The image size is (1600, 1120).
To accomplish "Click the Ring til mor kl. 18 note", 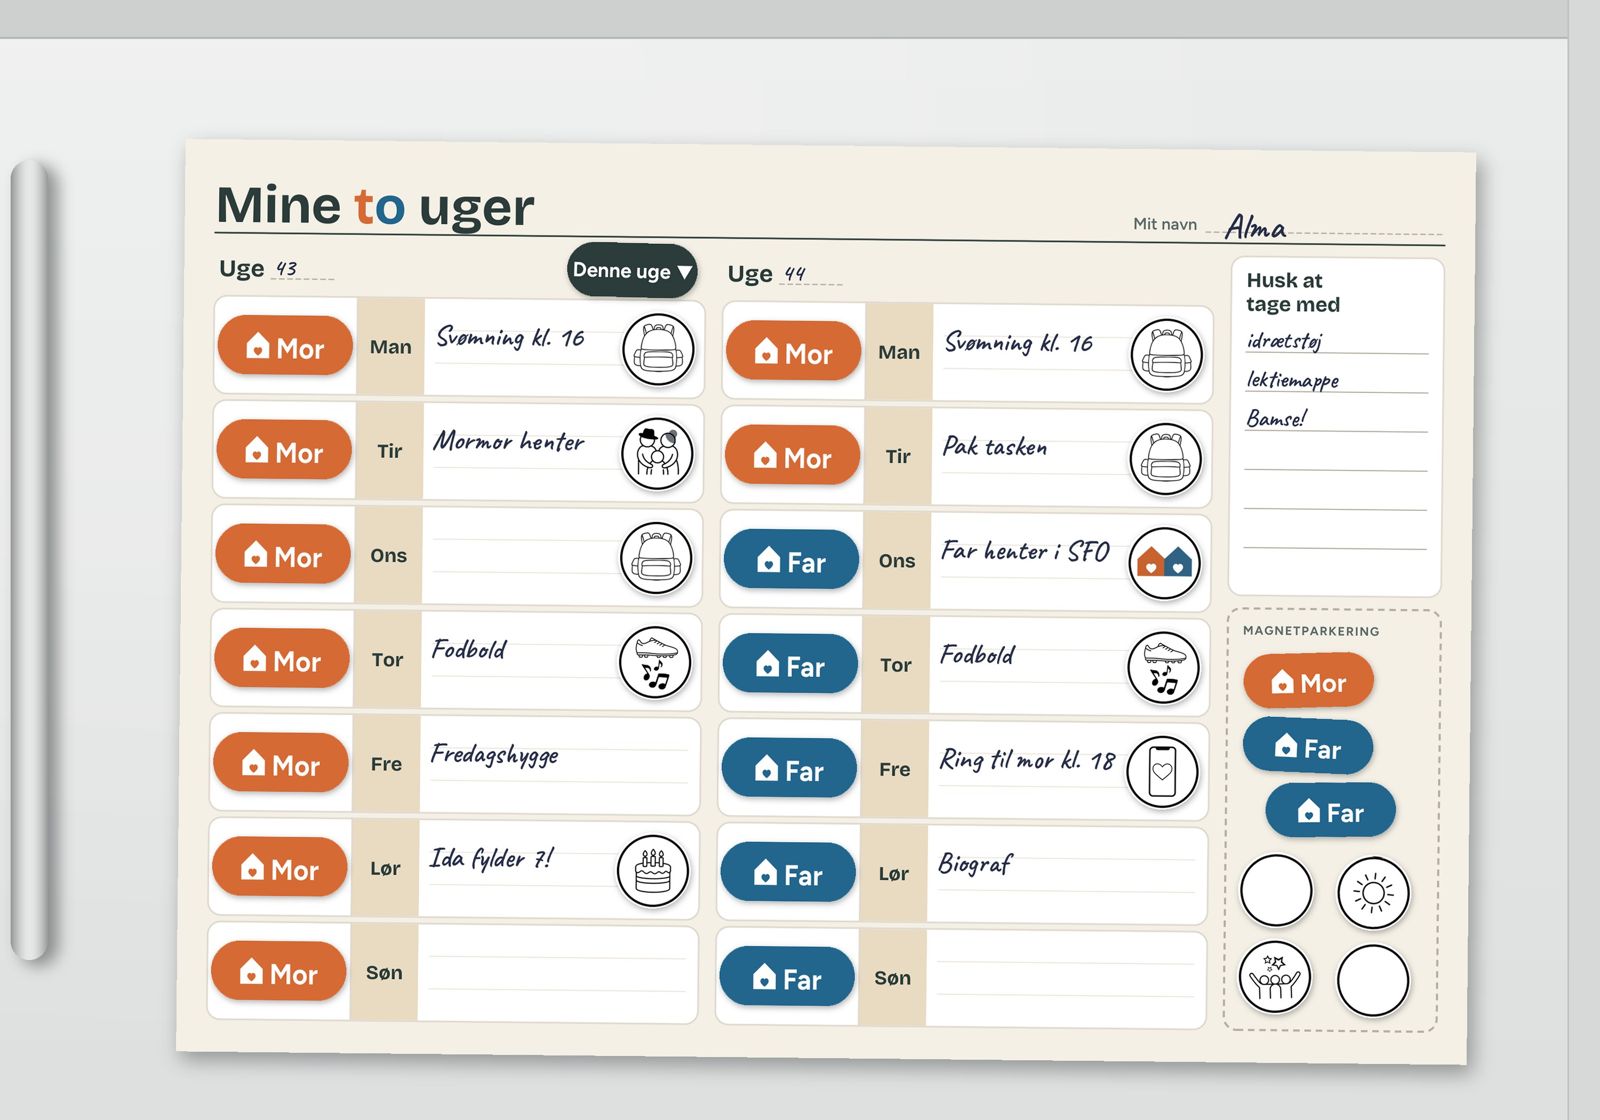I will tap(1027, 760).
